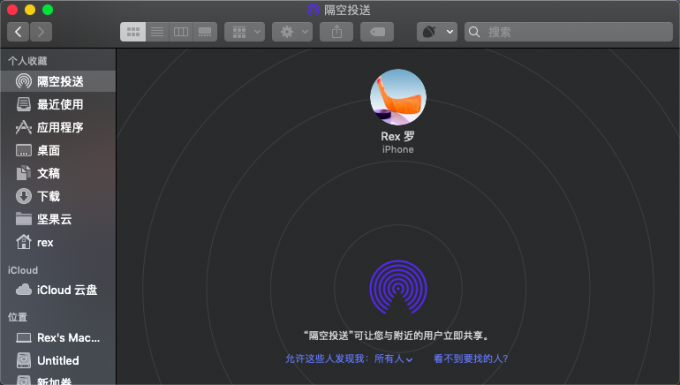
Task: Select Rex's Mac... under 位置
Action: (x=58, y=337)
